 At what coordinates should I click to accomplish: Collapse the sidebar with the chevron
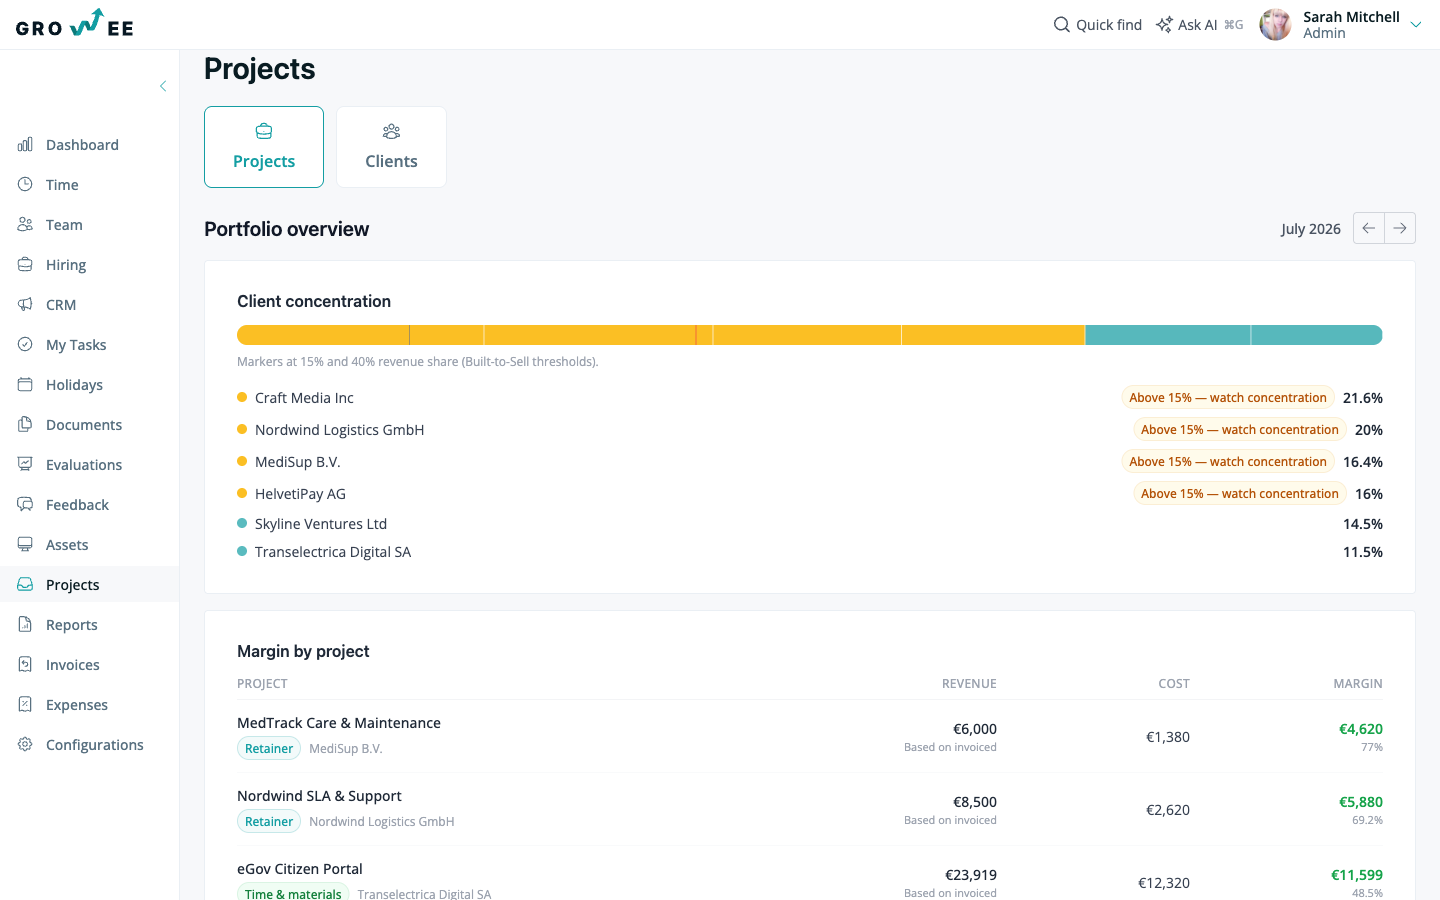tap(163, 86)
